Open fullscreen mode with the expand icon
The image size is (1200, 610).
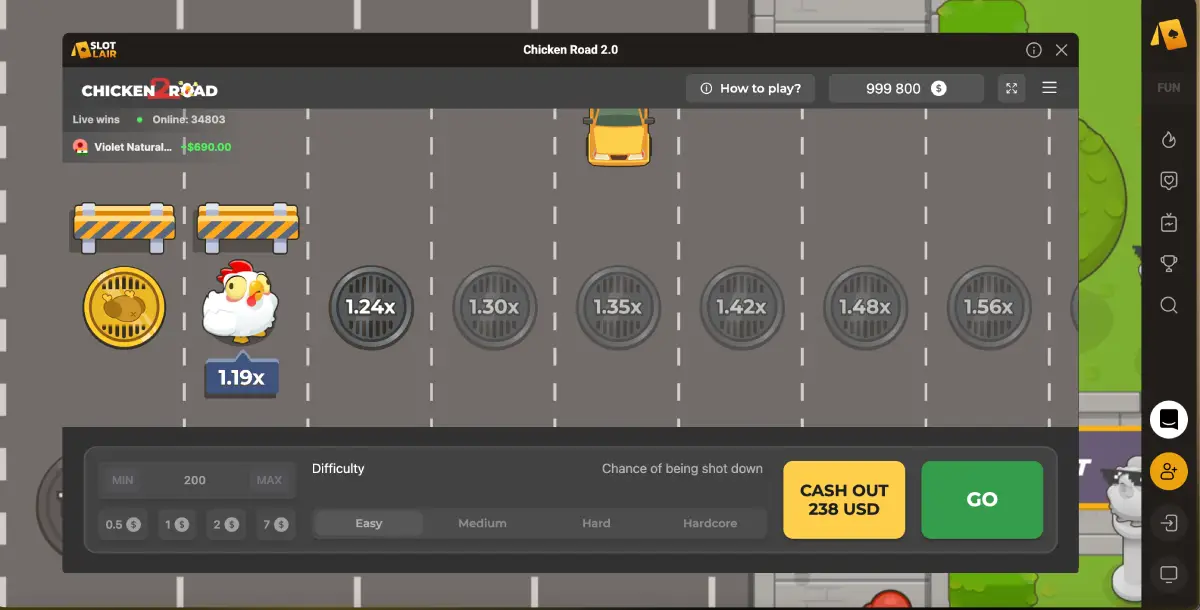[1011, 88]
